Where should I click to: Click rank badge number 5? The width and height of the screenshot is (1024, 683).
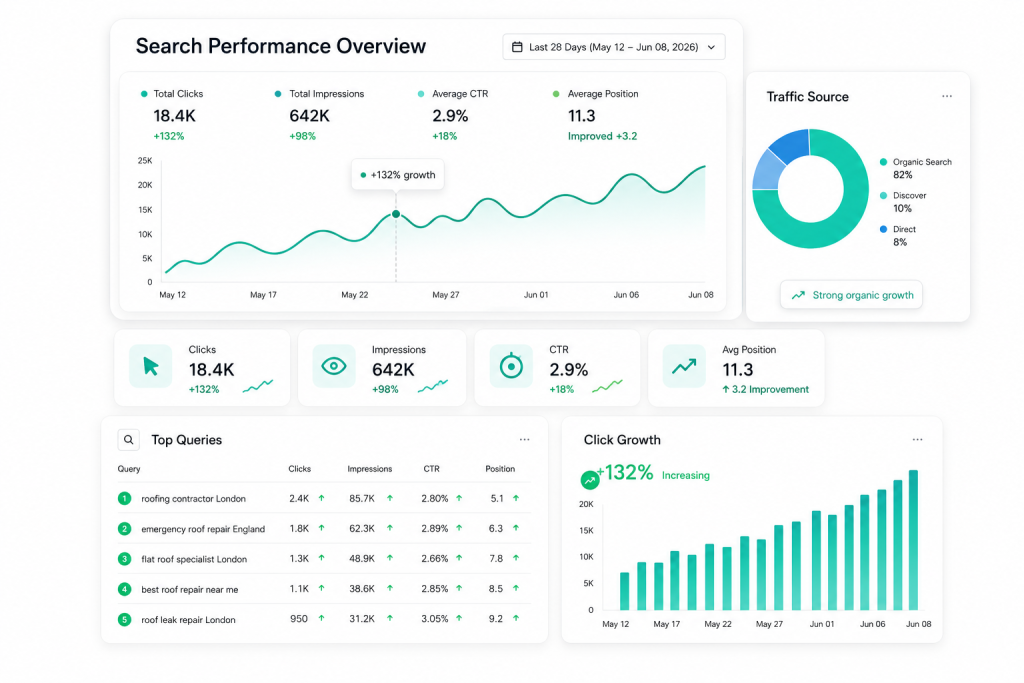tap(124, 619)
